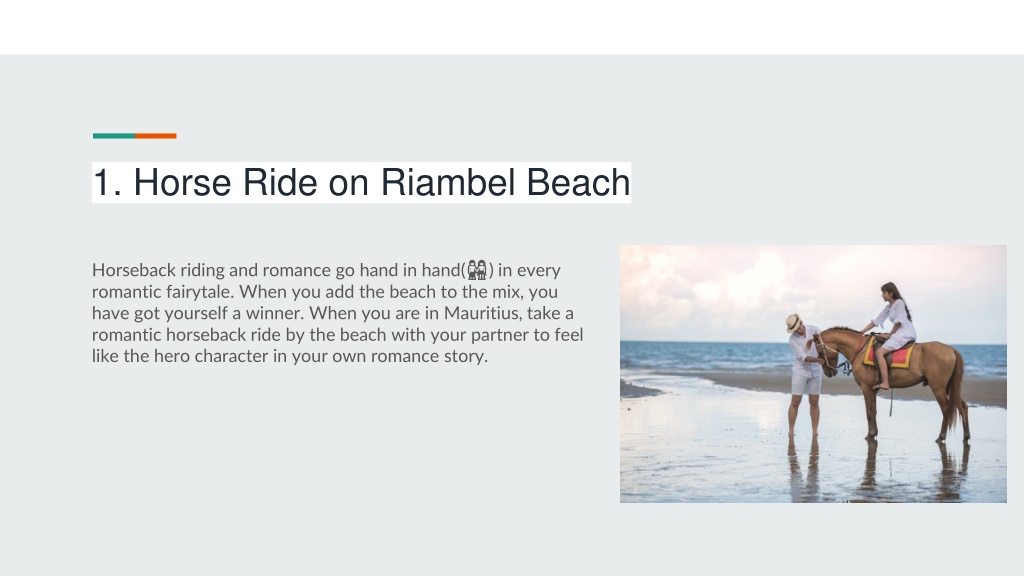This screenshot has height=576, width=1024.
Task: Click the numeral '1.' in the title
Action: point(108,182)
